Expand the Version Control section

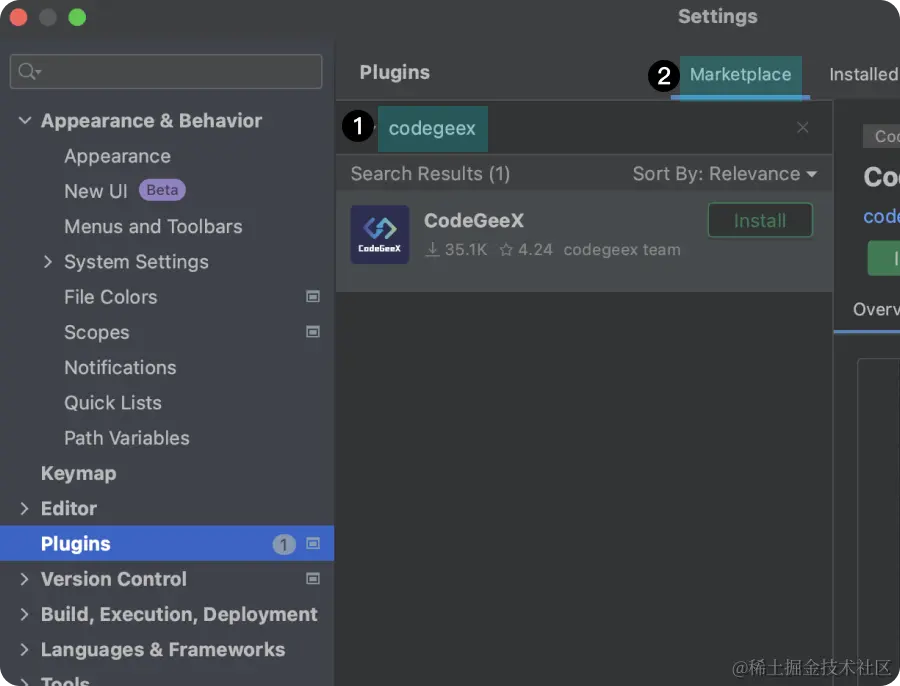point(24,579)
